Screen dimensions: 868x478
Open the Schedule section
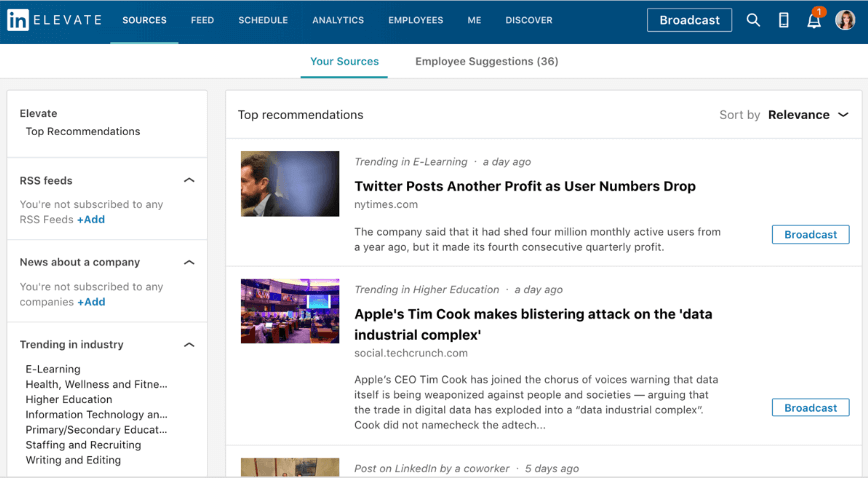[263, 20]
